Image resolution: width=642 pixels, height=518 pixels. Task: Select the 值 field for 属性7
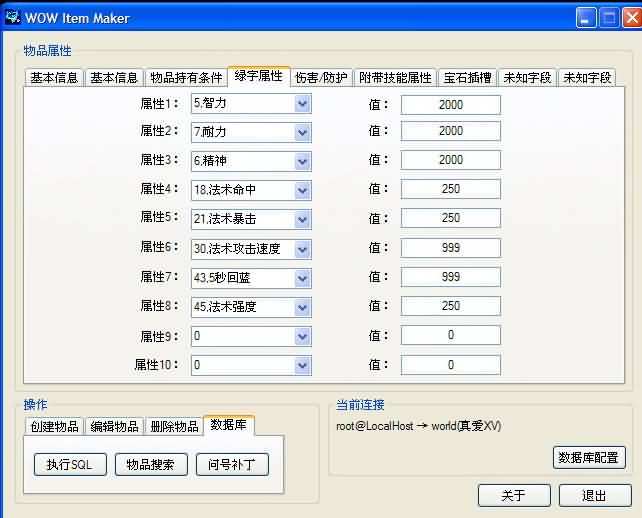(450, 277)
